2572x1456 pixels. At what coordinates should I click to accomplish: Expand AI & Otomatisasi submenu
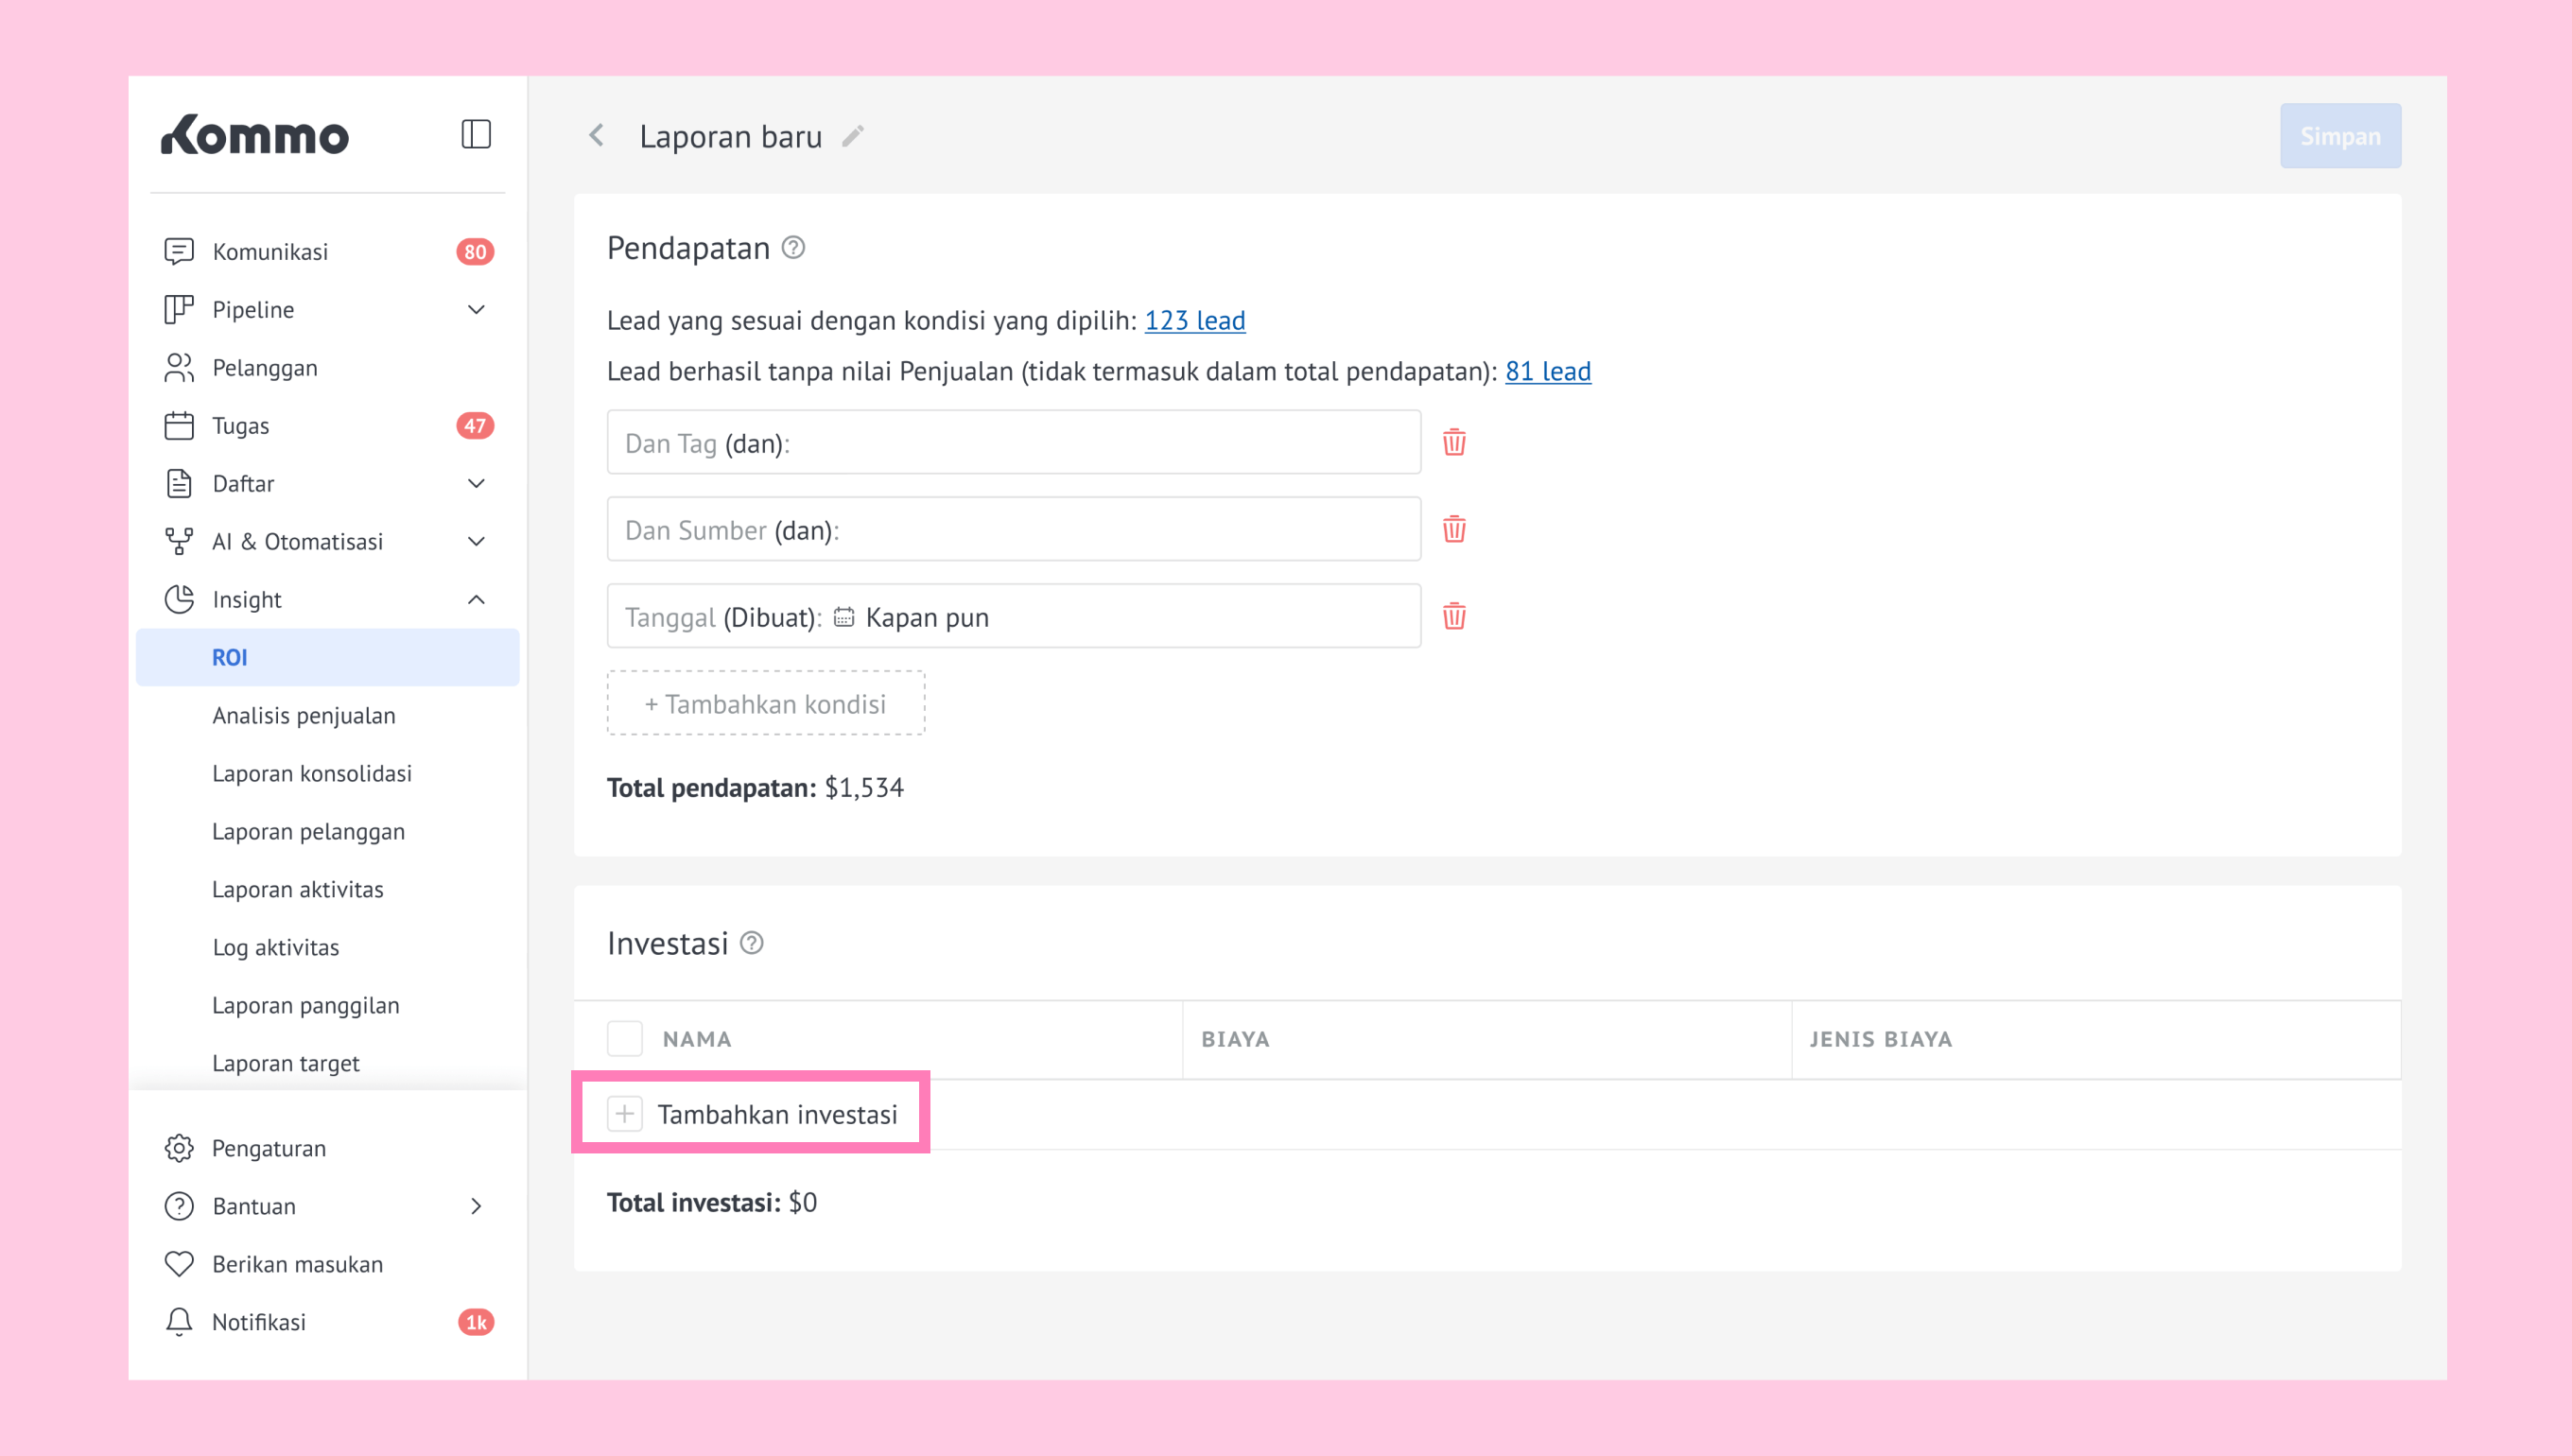[x=476, y=542]
